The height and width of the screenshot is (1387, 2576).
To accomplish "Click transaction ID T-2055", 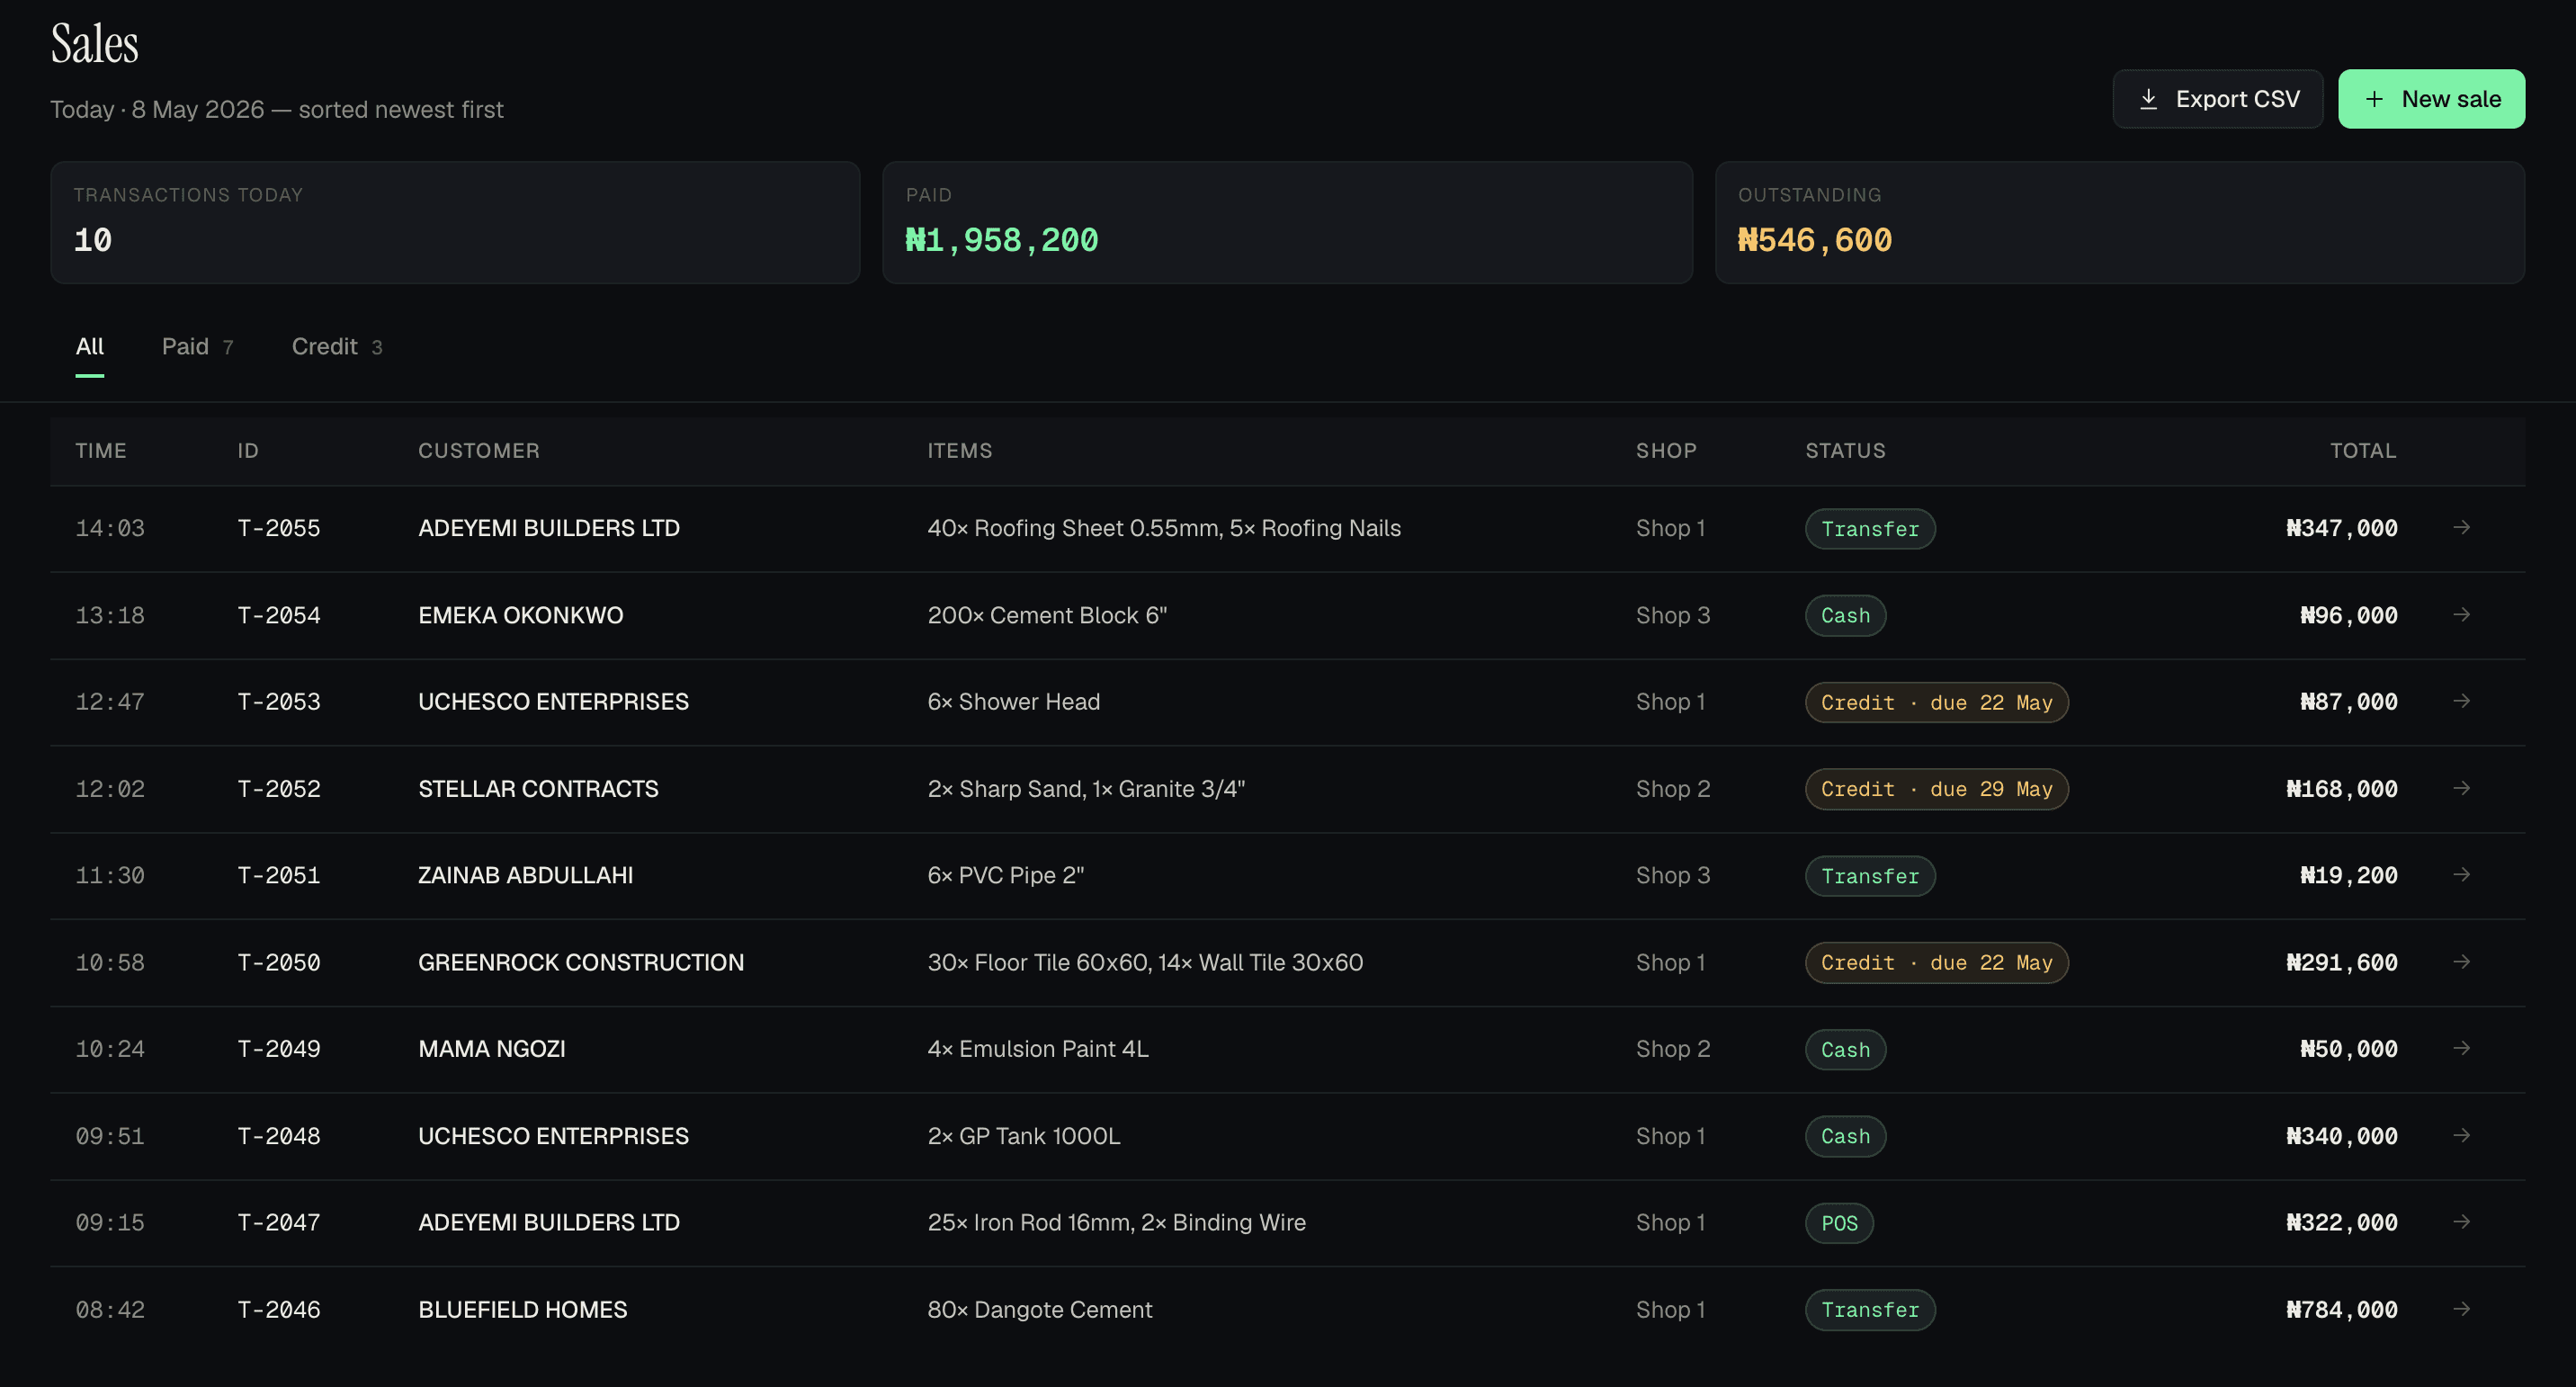I will point(279,528).
